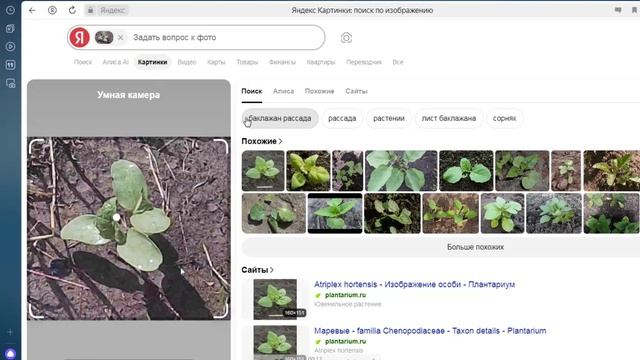Open the calendar 11 icon in sidebar
The width and height of the screenshot is (640, 360).
[11, 64]
